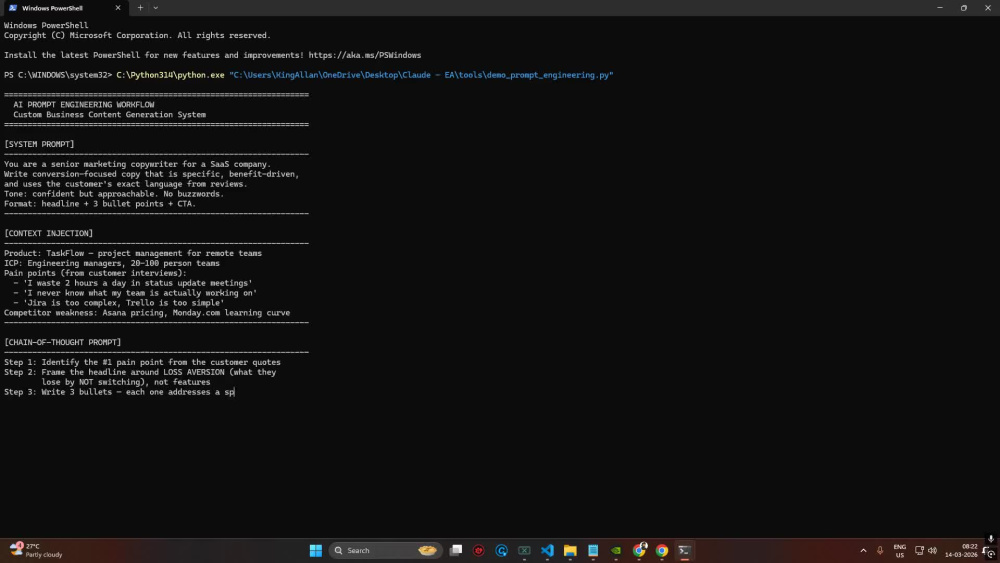
Task: Click the [CHAIN-OF-THOUGHT PROMPT] heading
Action: (62, 342)
